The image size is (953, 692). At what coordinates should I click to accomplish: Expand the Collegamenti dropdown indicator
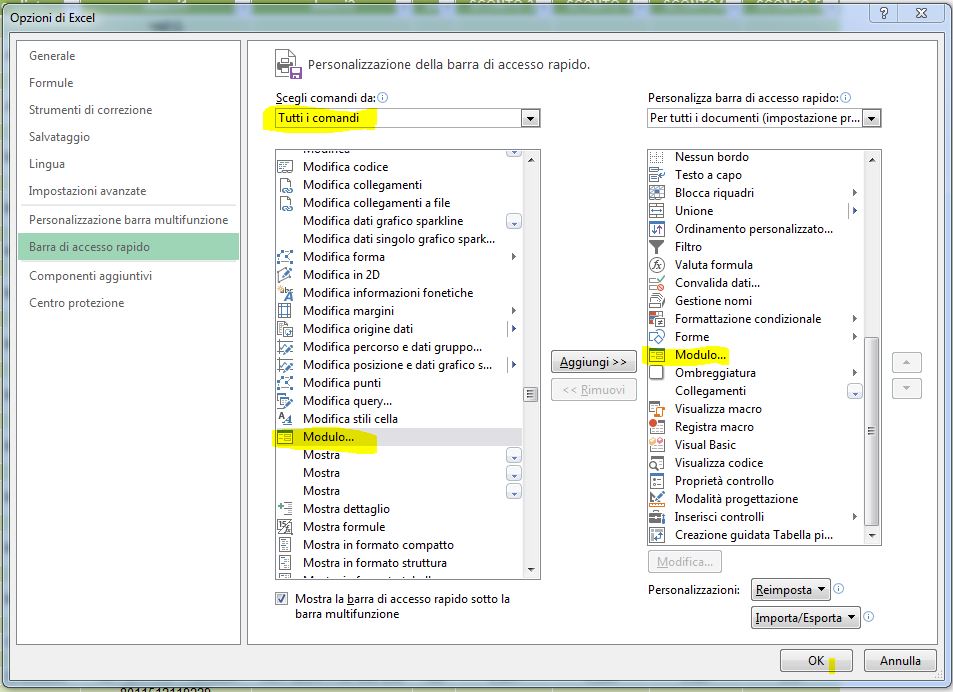click(x=855, y=392)
